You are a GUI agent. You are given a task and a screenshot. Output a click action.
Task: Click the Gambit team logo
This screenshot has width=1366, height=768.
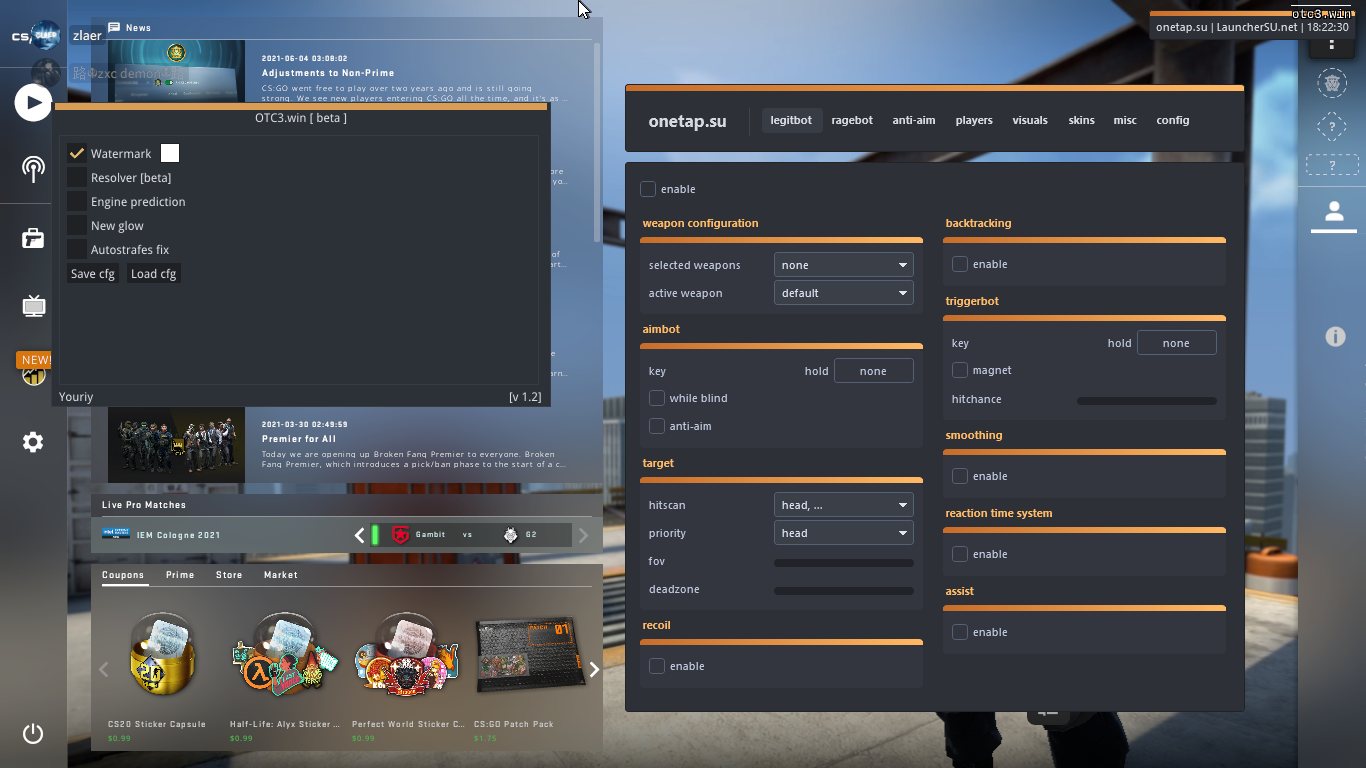point(401,535)
